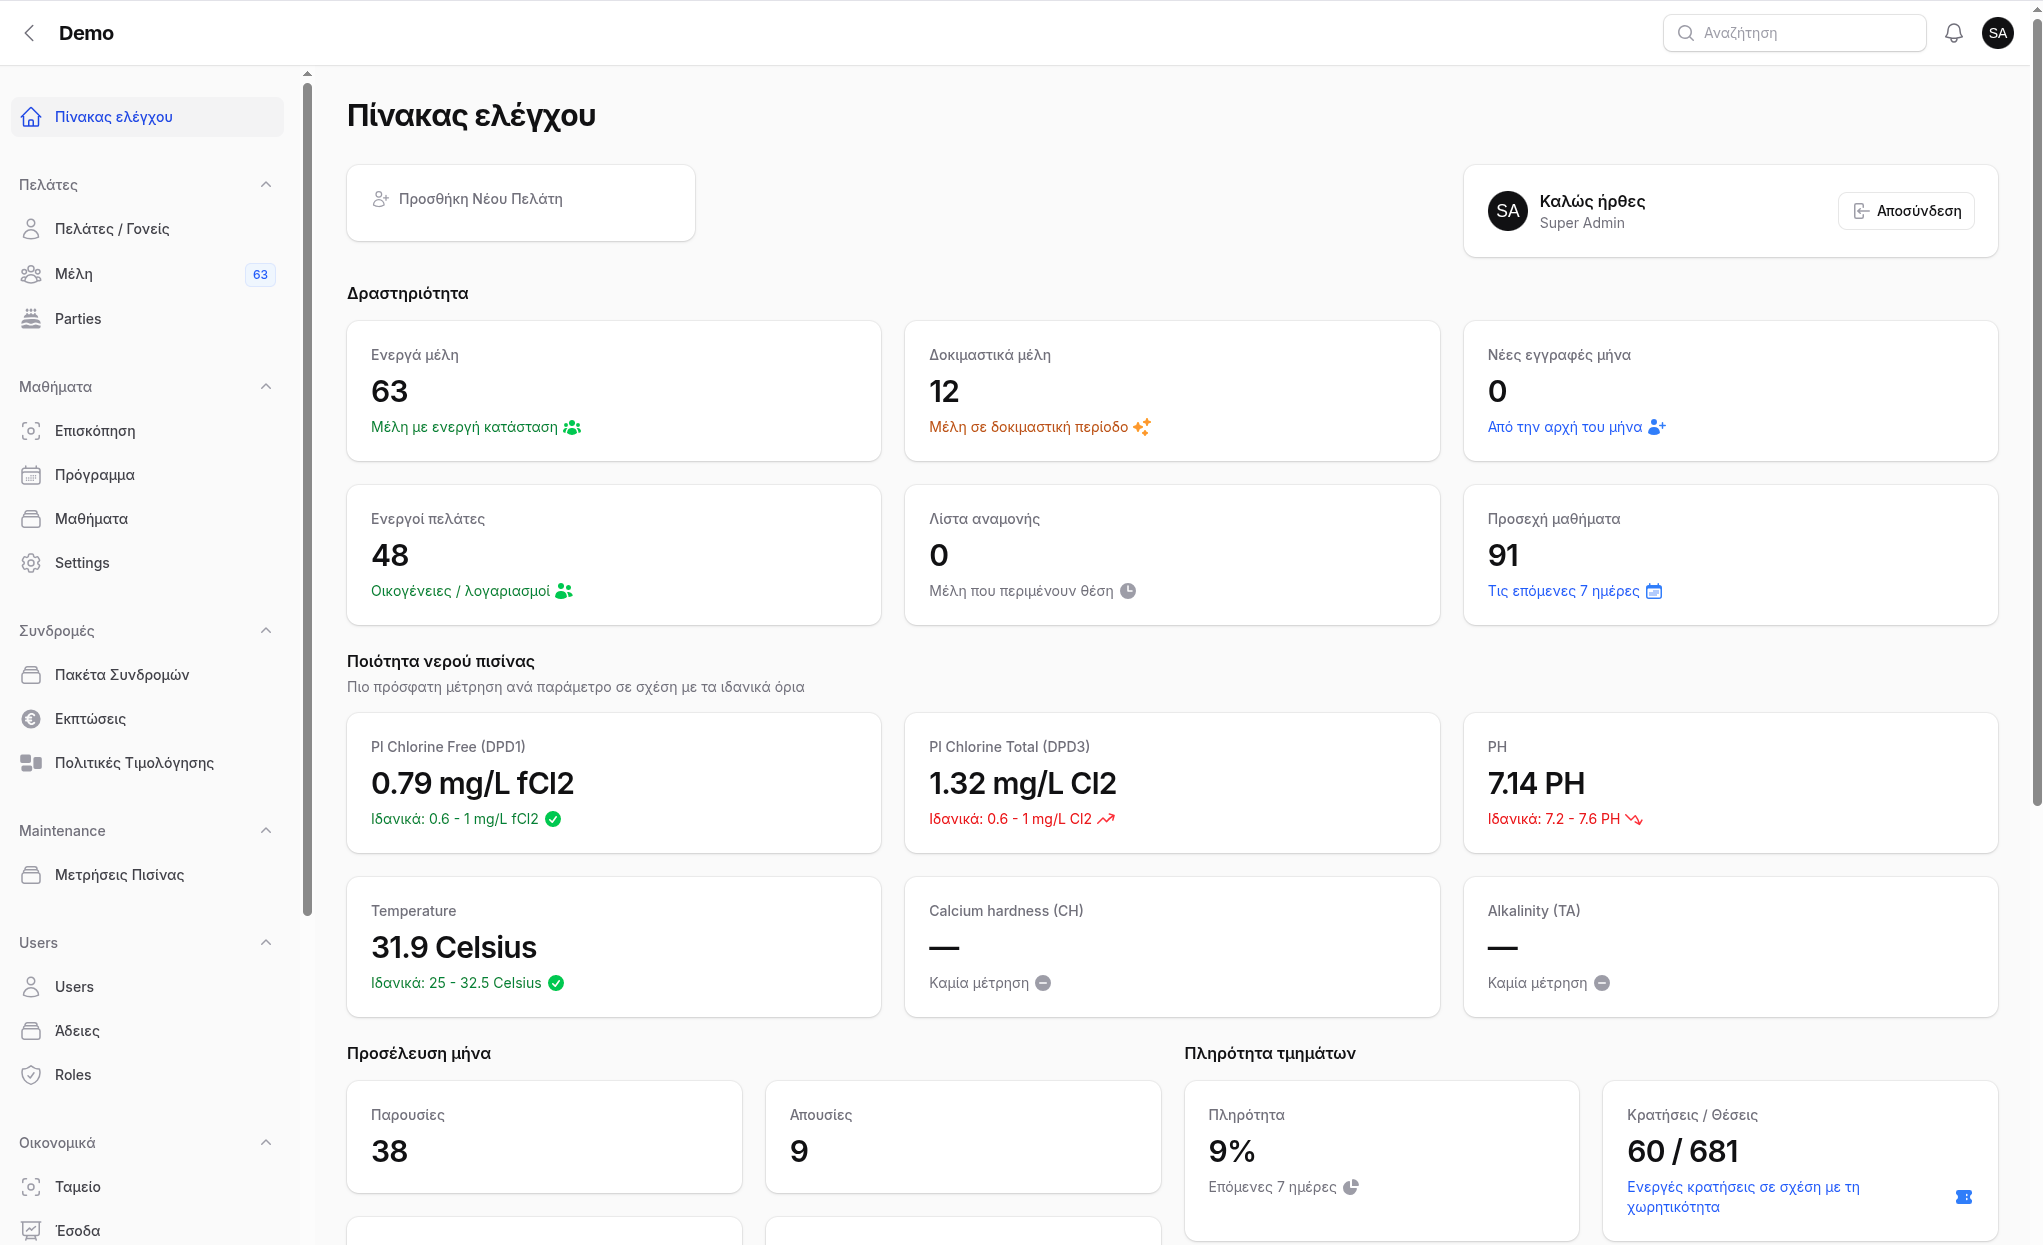Image resolution: width=2043 pixels, height=1245 pixels.
Task: Click the Άδειες sidebar icon
Action: tap(31, 1031)
